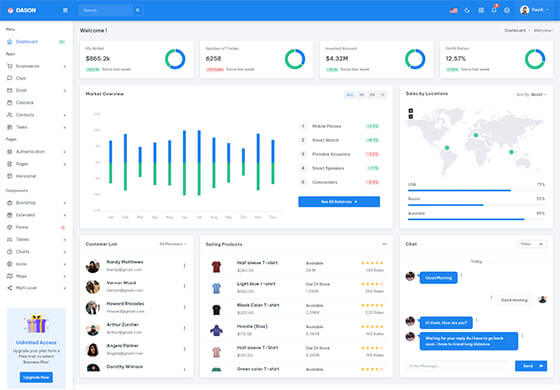Image resolution: width=560 pixels, height=390 pixels.
Task: Click into the header search field
Action: pos(106,10)
